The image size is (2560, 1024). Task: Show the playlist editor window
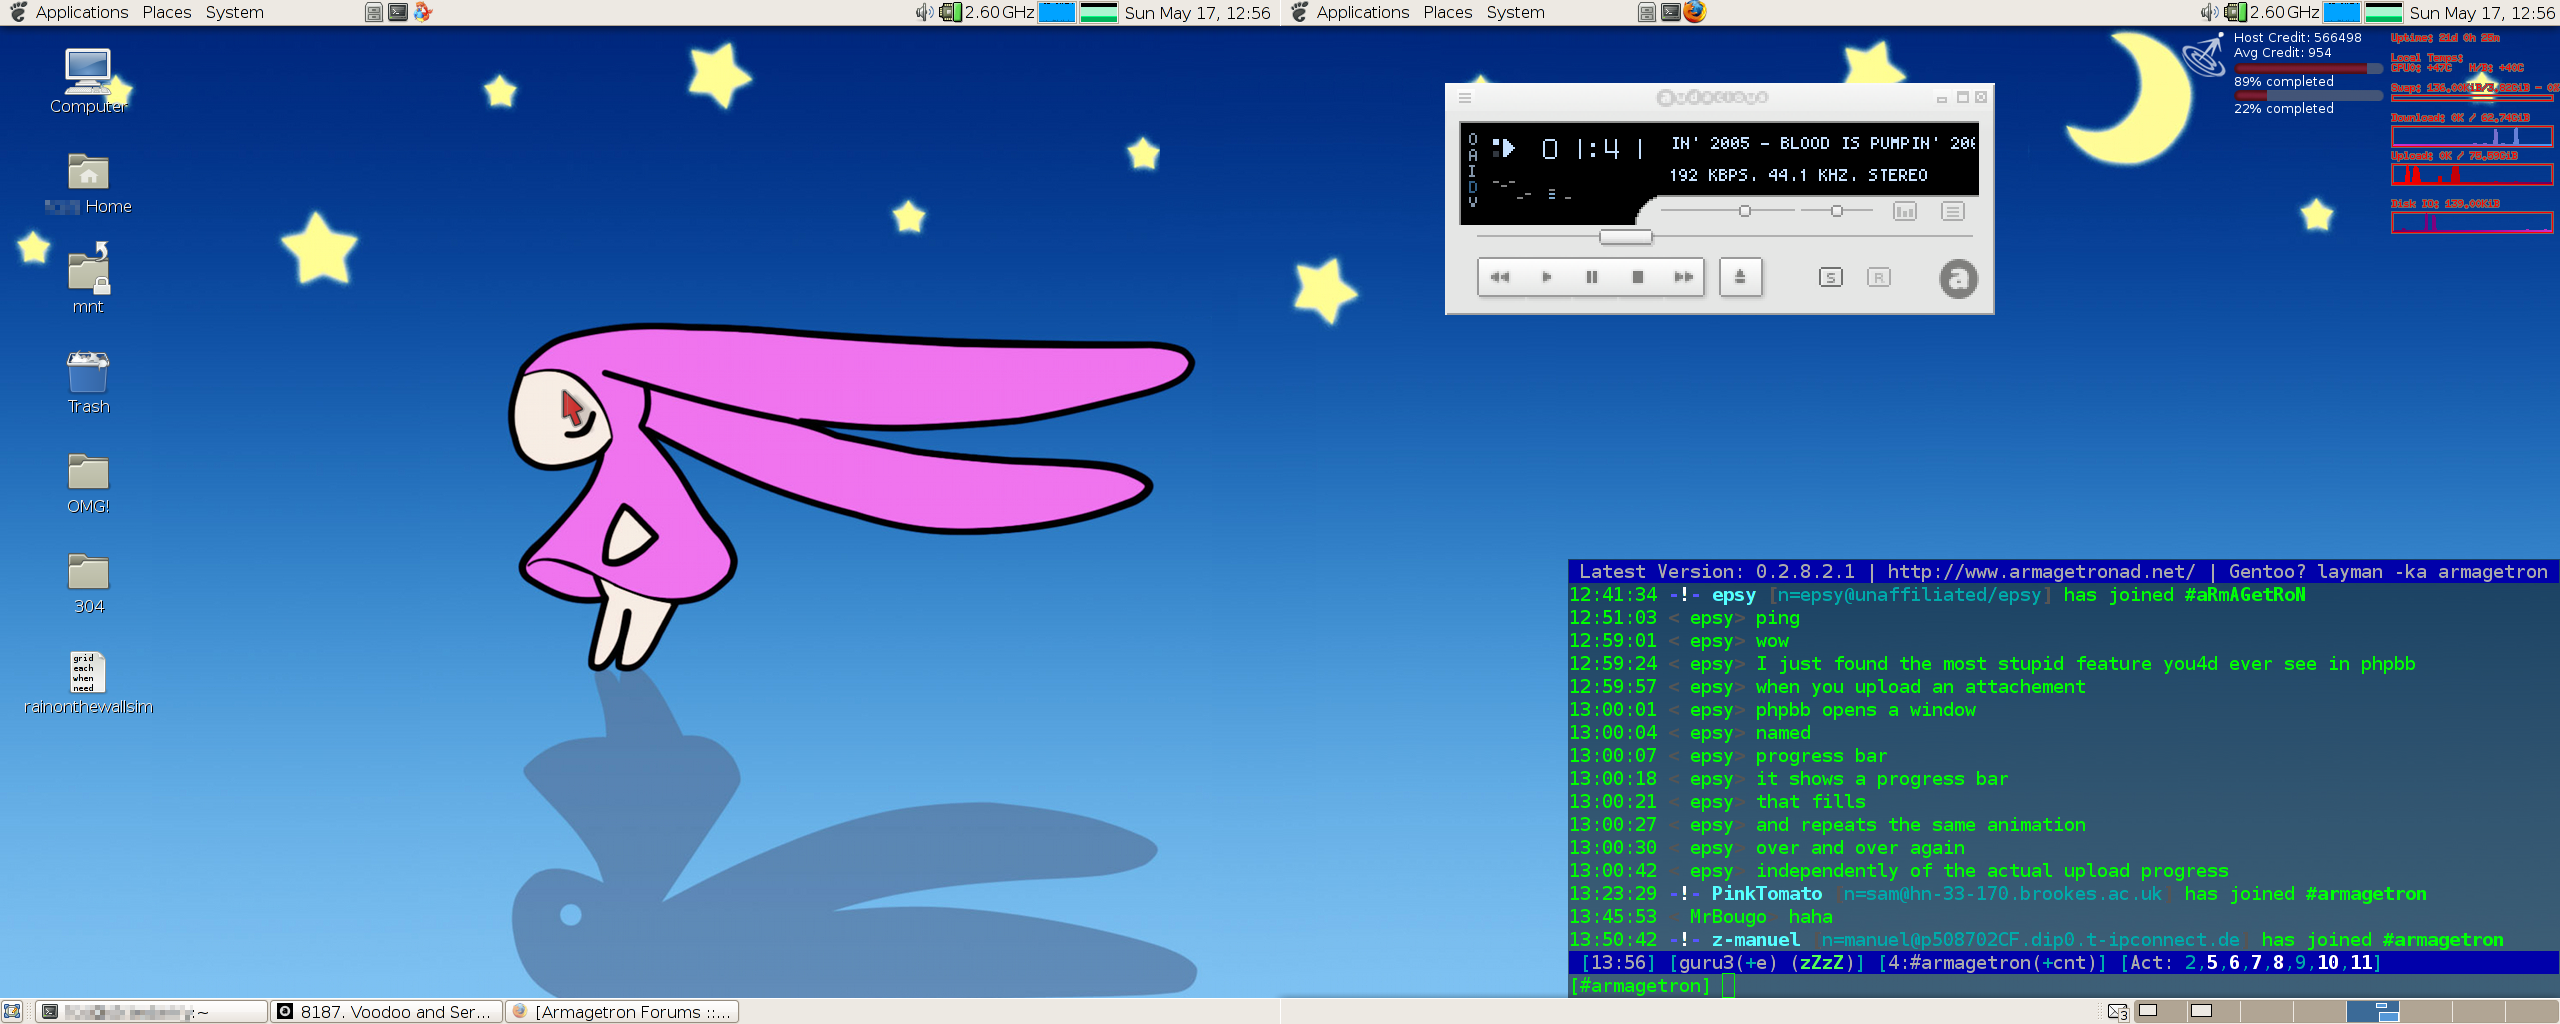pos(1952,211)
